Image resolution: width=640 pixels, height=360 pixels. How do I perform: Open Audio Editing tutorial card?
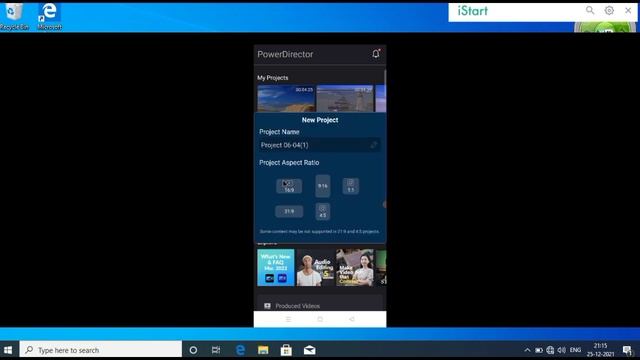point(315,267)
